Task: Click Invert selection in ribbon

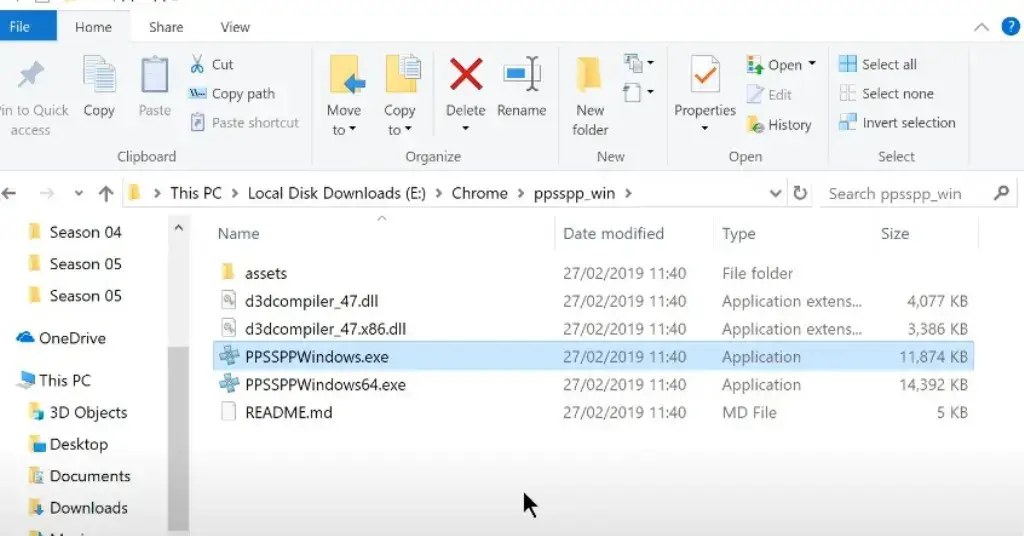Action: [x=897, y=123]
